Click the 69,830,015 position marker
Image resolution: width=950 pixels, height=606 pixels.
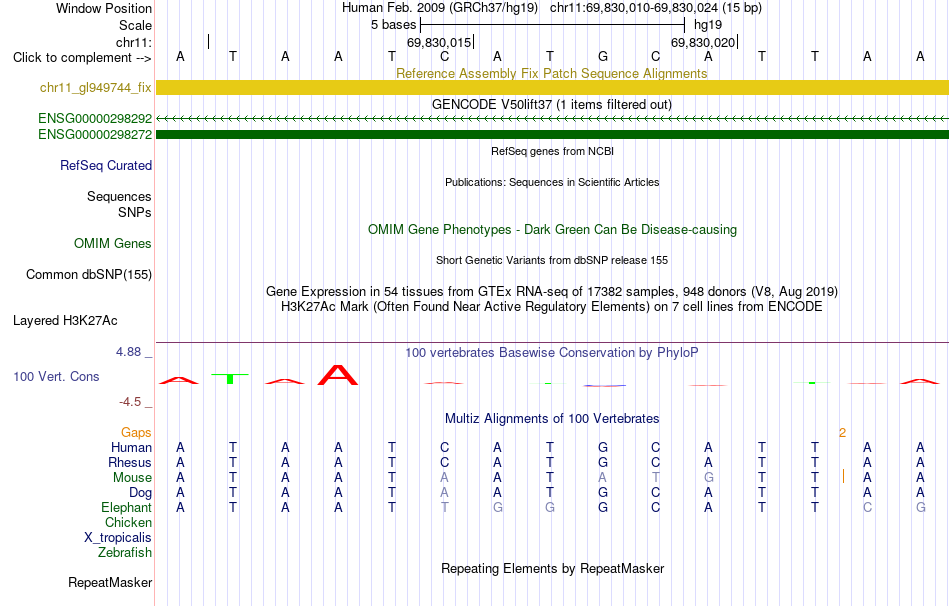pyautogui.click(x=440, y=42)
